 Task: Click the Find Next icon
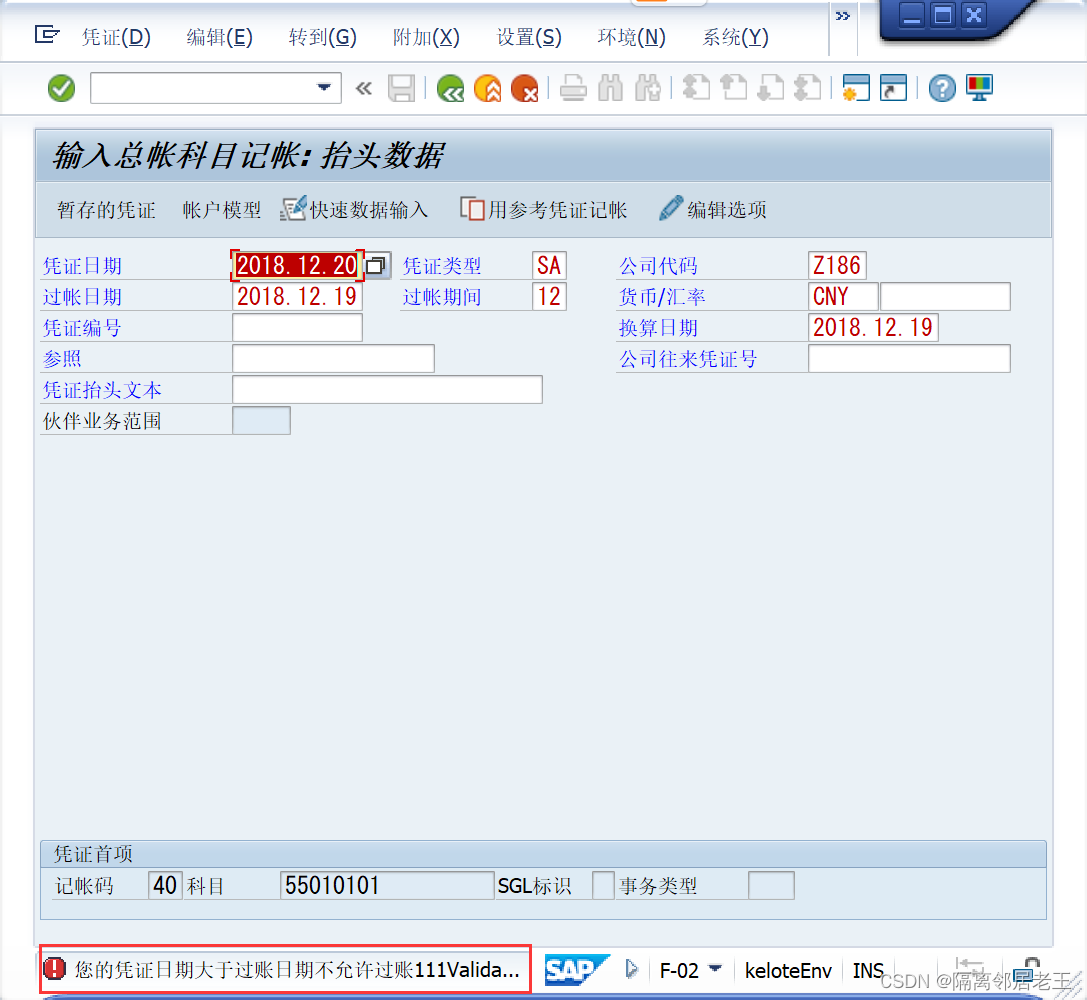(x=647, y=88)
